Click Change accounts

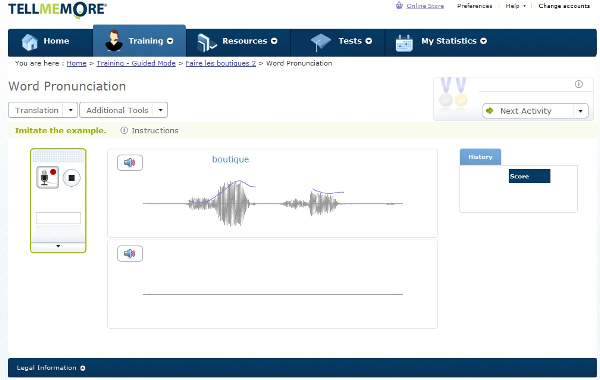point(564,6)
